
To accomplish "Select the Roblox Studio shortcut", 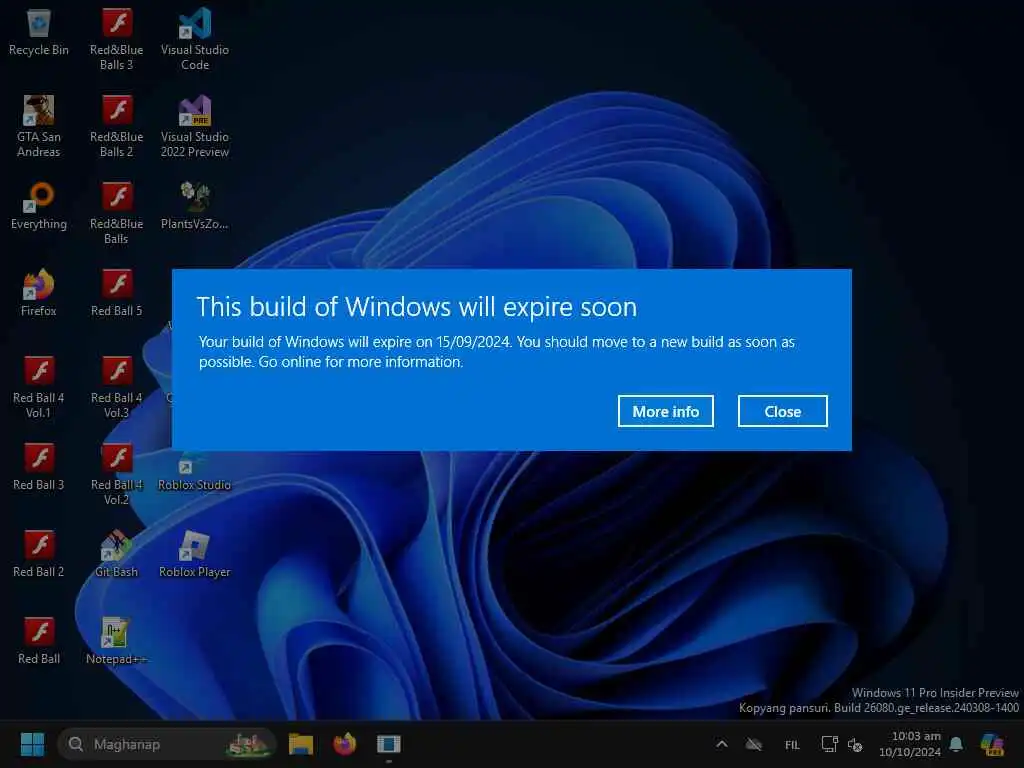I will point(195,472).
